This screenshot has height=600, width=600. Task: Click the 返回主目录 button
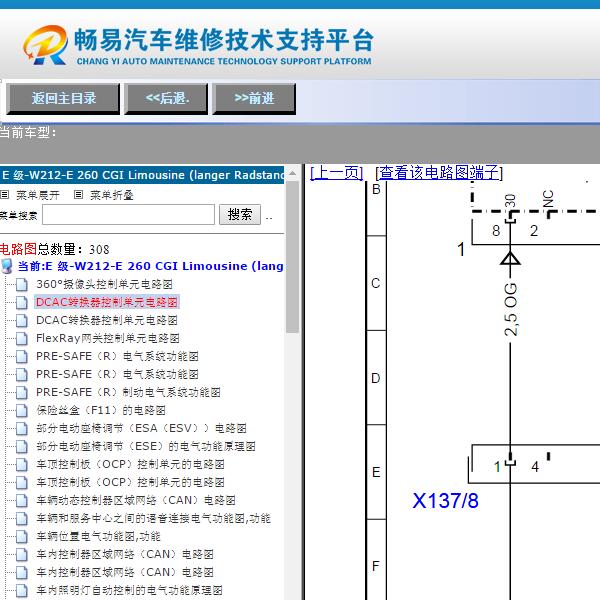click(x=63, y=99)
